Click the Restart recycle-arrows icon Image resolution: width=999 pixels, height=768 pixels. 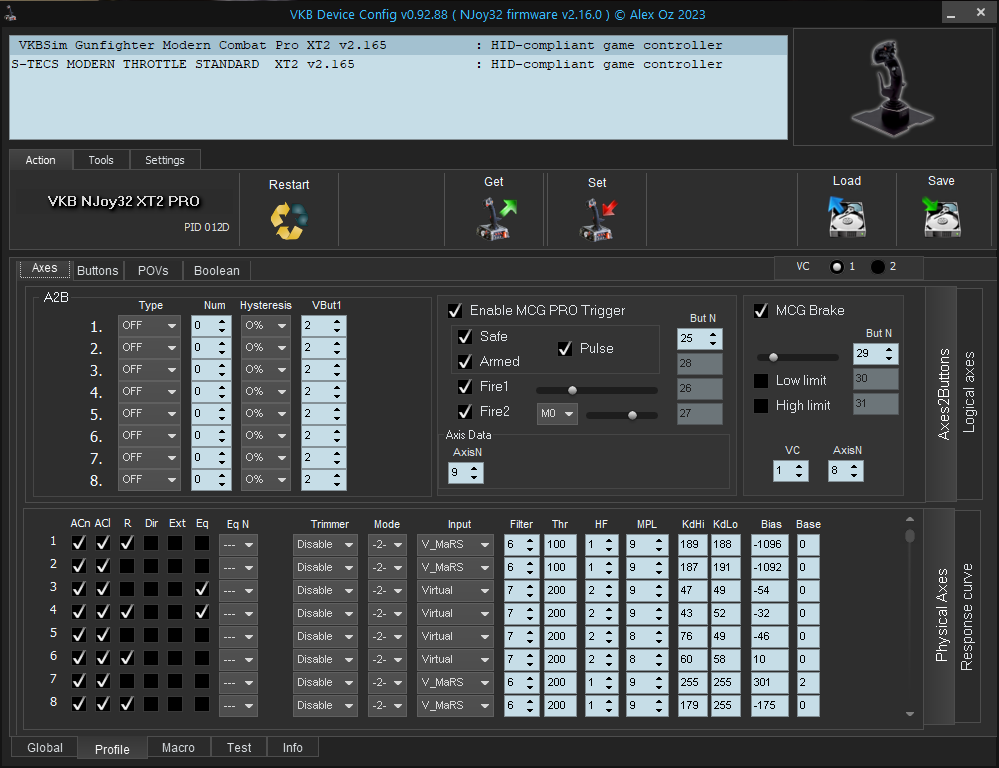pyautogui.click(x=289, y=220)
